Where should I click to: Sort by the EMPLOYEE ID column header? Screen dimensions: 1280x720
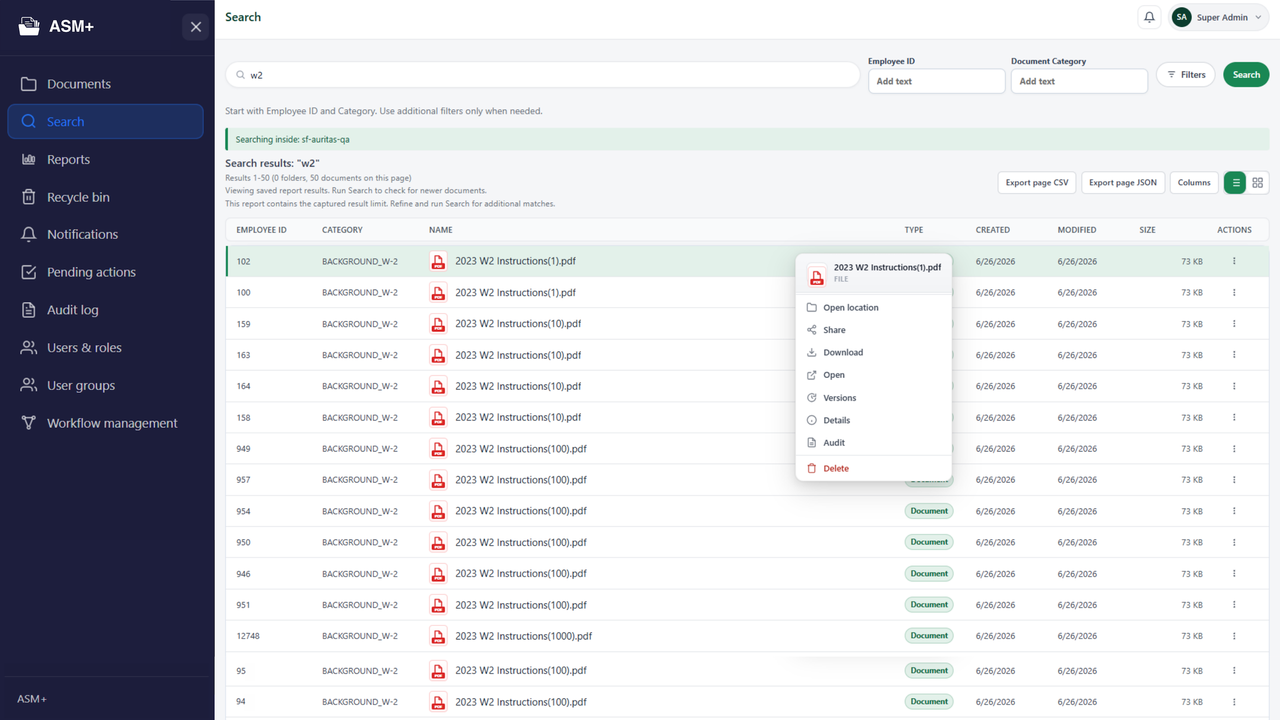click(262, 230)
